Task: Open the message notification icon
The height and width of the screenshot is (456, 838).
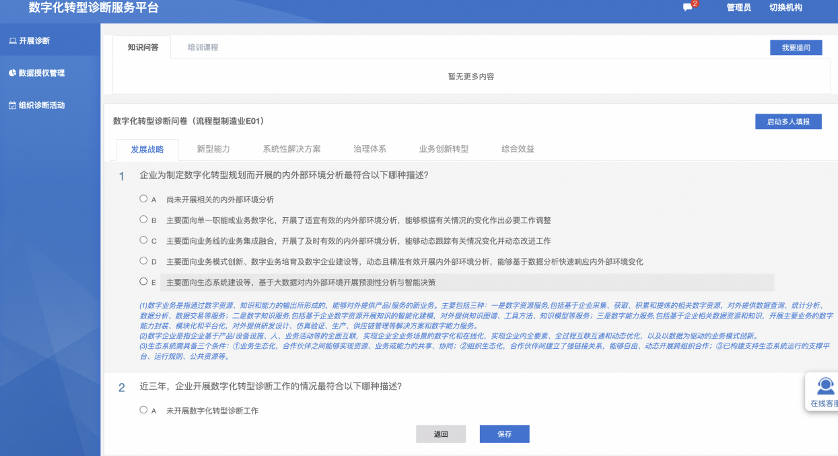Action: pos(687,7)
